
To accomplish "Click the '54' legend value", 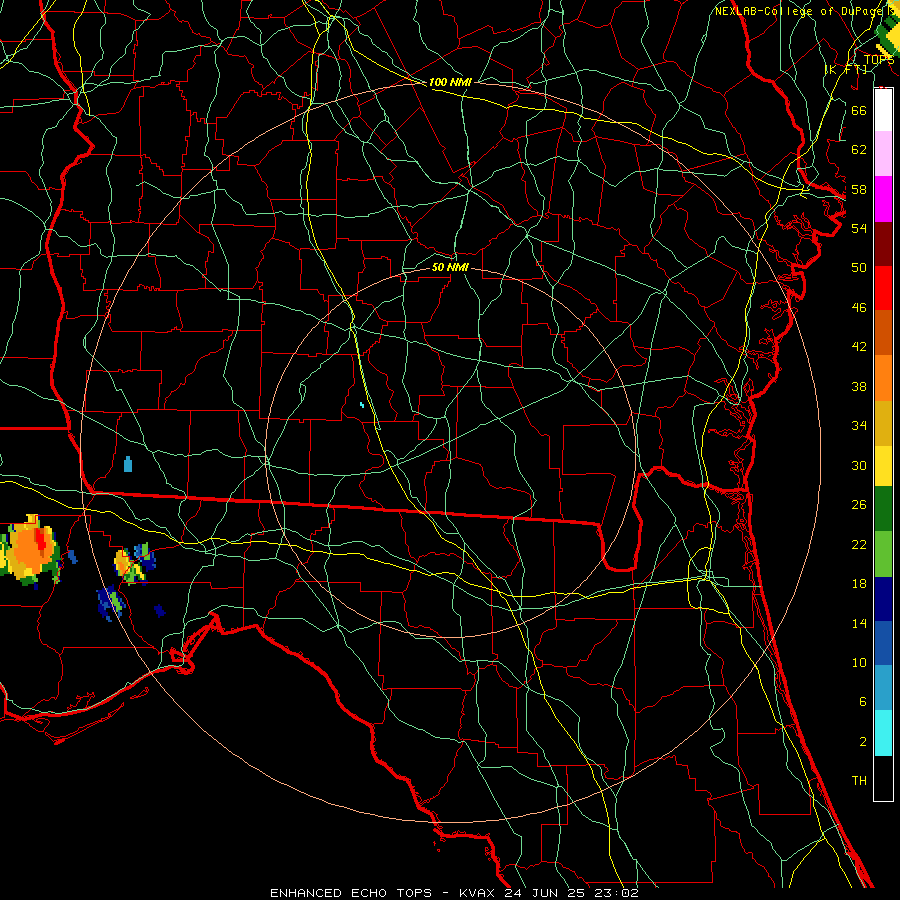I will pyautogui.click(x=859, y=228).
